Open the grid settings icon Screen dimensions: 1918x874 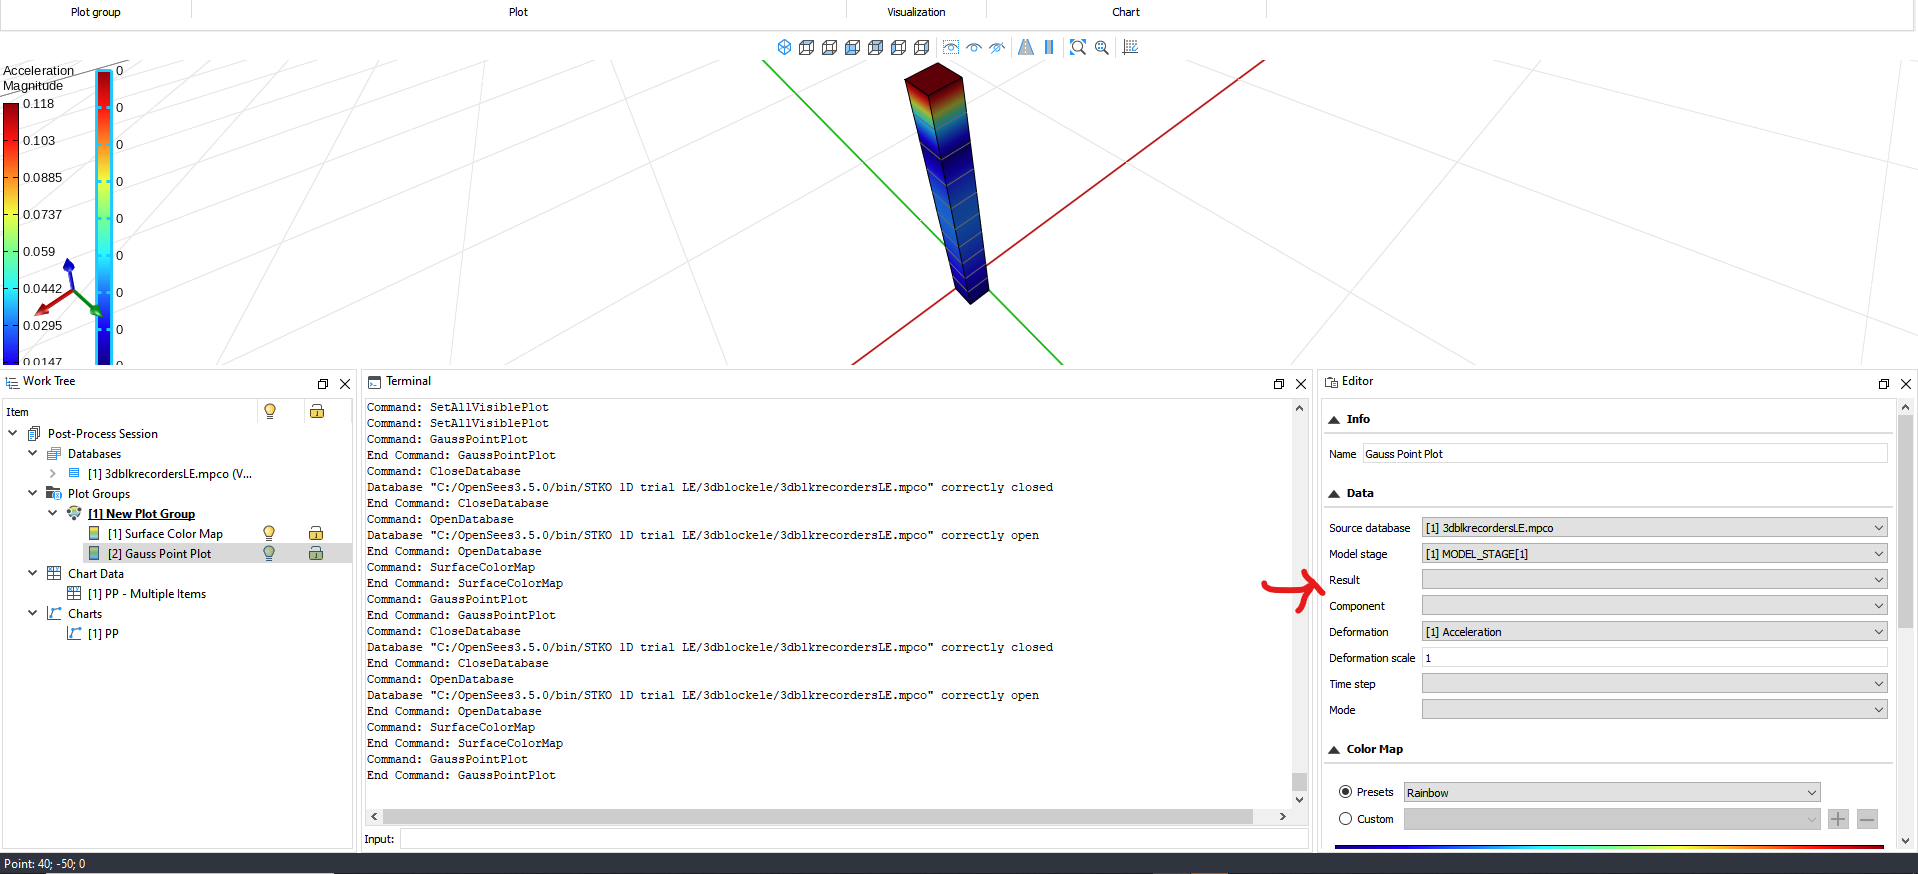(1131, 47)
